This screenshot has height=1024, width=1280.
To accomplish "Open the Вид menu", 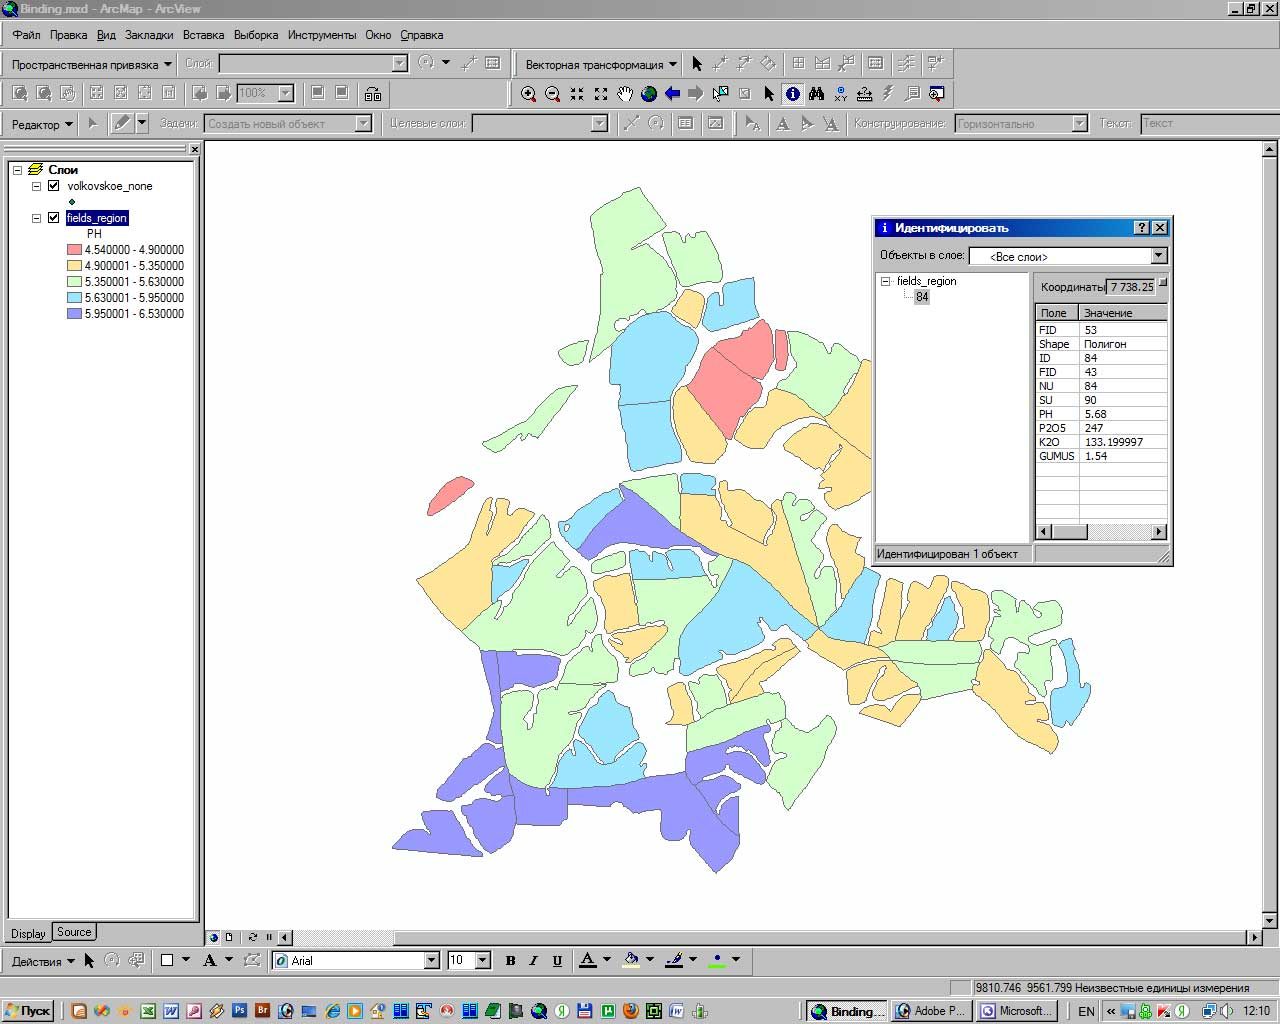I will point(106,35).
